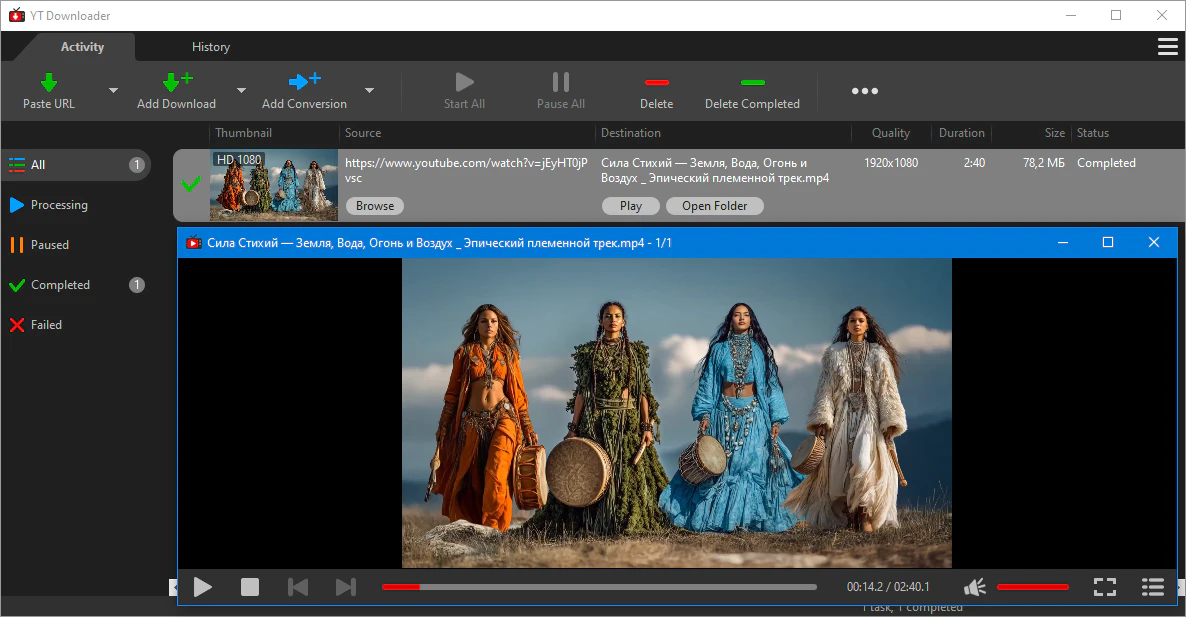1186x617 pixels.
Task: Click the Status column header
Action: click(1092, 133)
